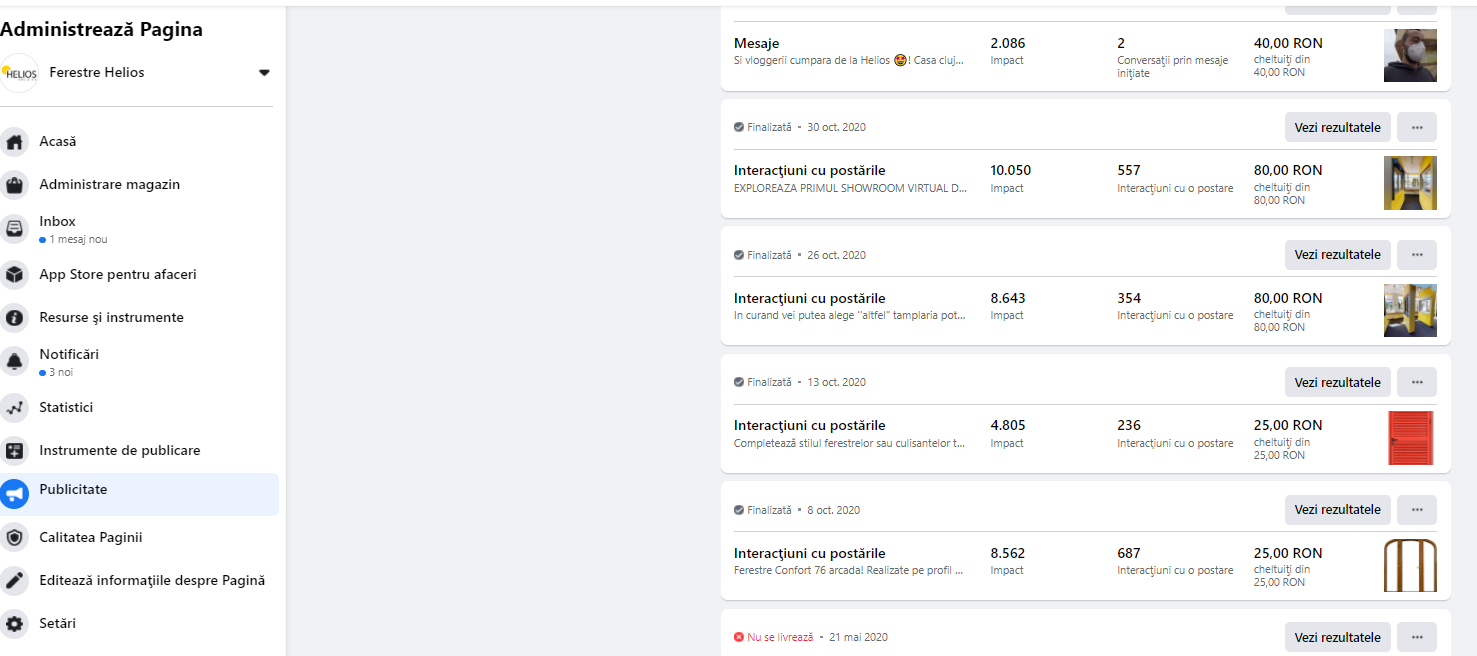This screenshot has width=1477, height=656.
Task: View results for 21 mai 2020 ad
Action: click(1337, 637)
